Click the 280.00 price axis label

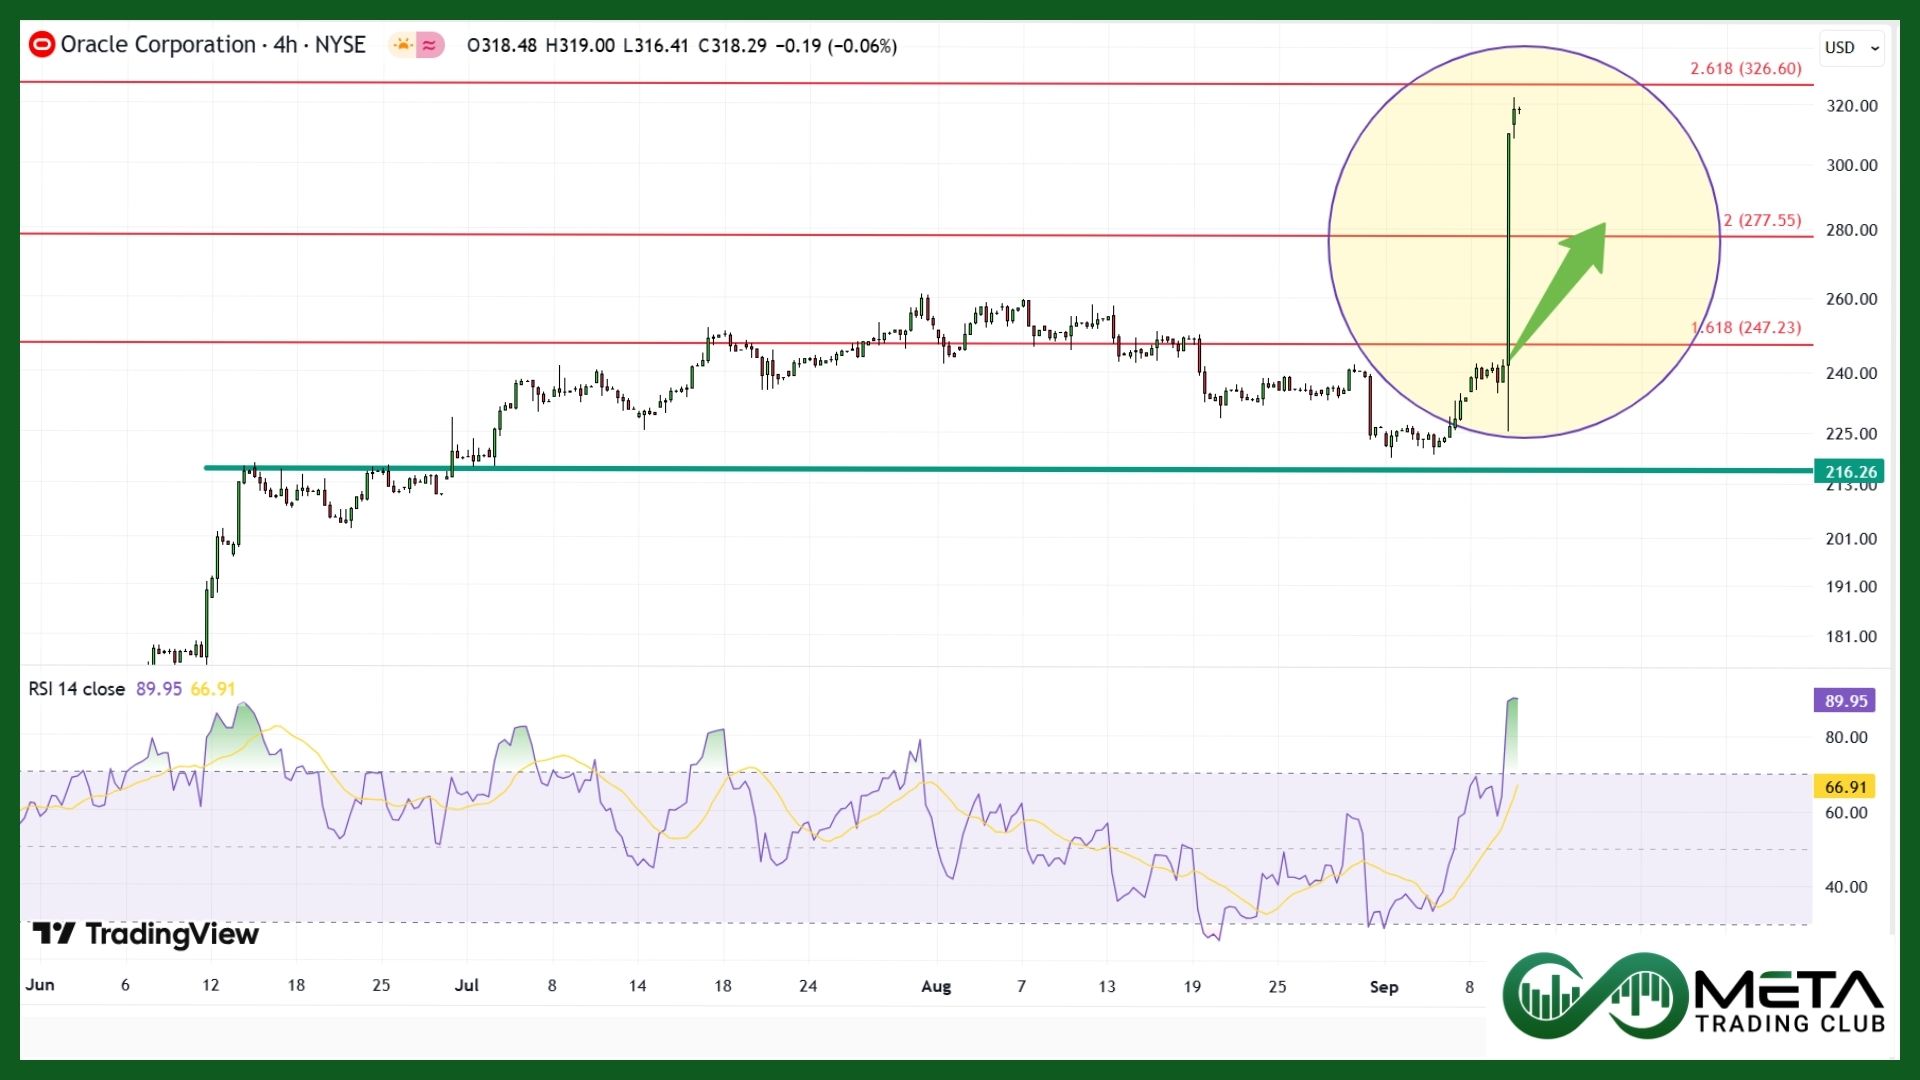pyautogui.click(x=1852, y=230)
